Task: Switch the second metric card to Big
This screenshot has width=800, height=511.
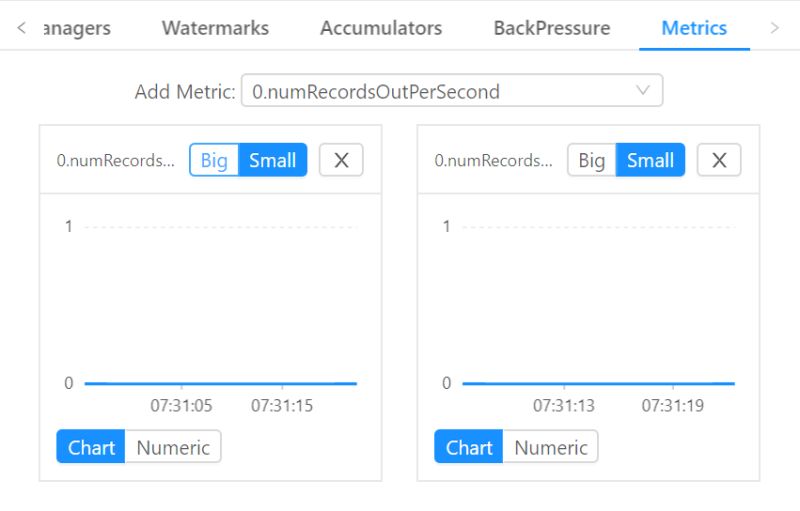Action: pos(592,160)
